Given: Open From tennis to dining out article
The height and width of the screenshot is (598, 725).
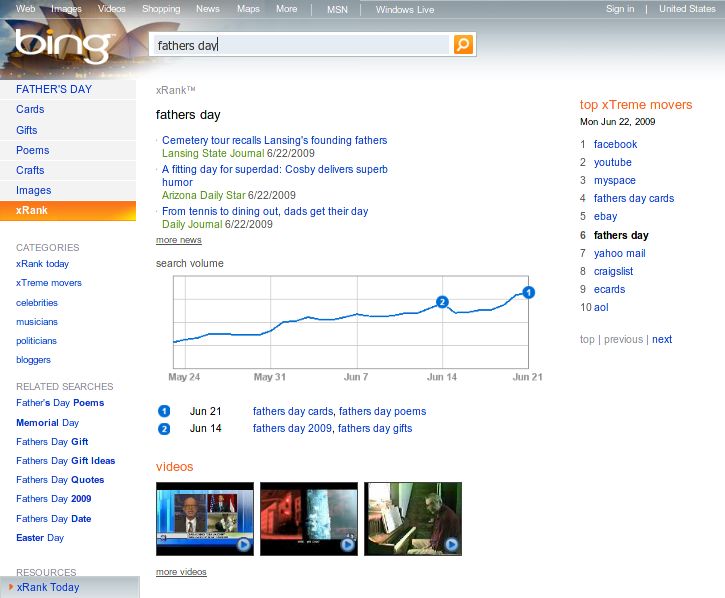Looking at the screenshot, I should [265, 211].
